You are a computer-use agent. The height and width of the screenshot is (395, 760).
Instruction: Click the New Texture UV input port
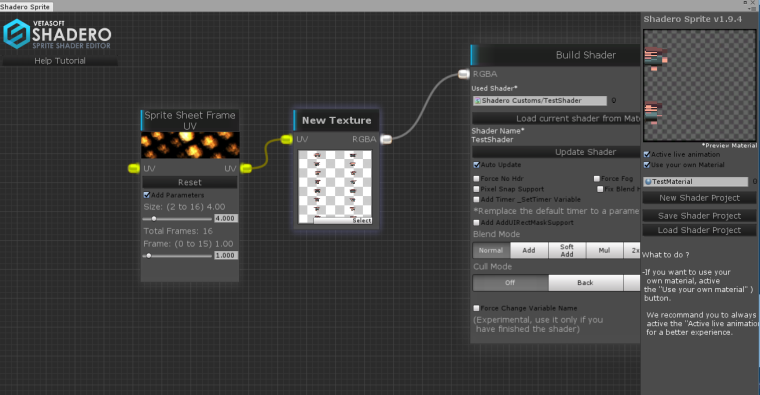286,140
